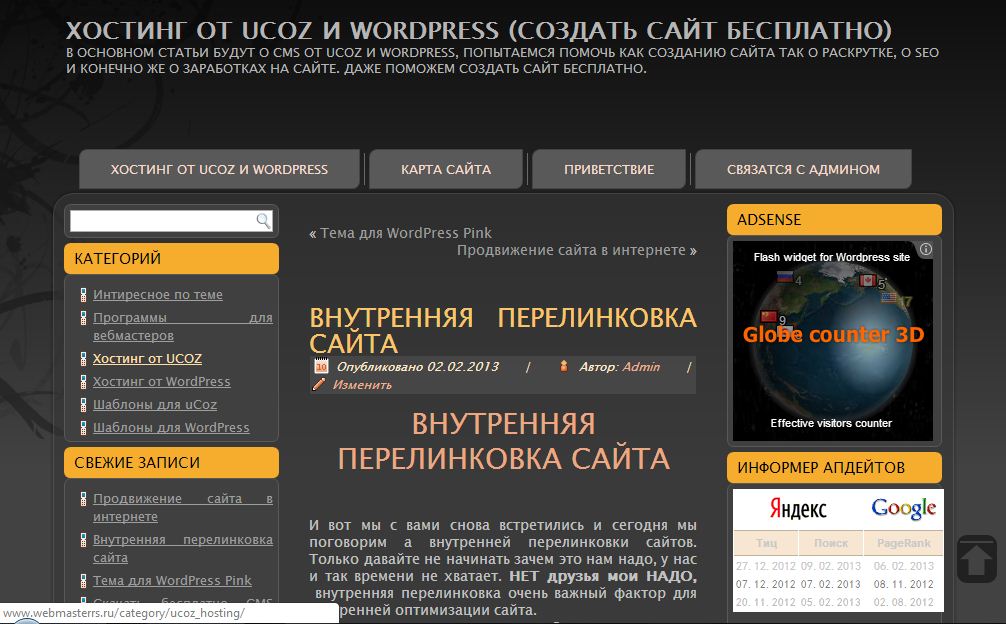
Task: Click bullet icon beside Шаблоны для uCoz
Action: pos(83,405)
